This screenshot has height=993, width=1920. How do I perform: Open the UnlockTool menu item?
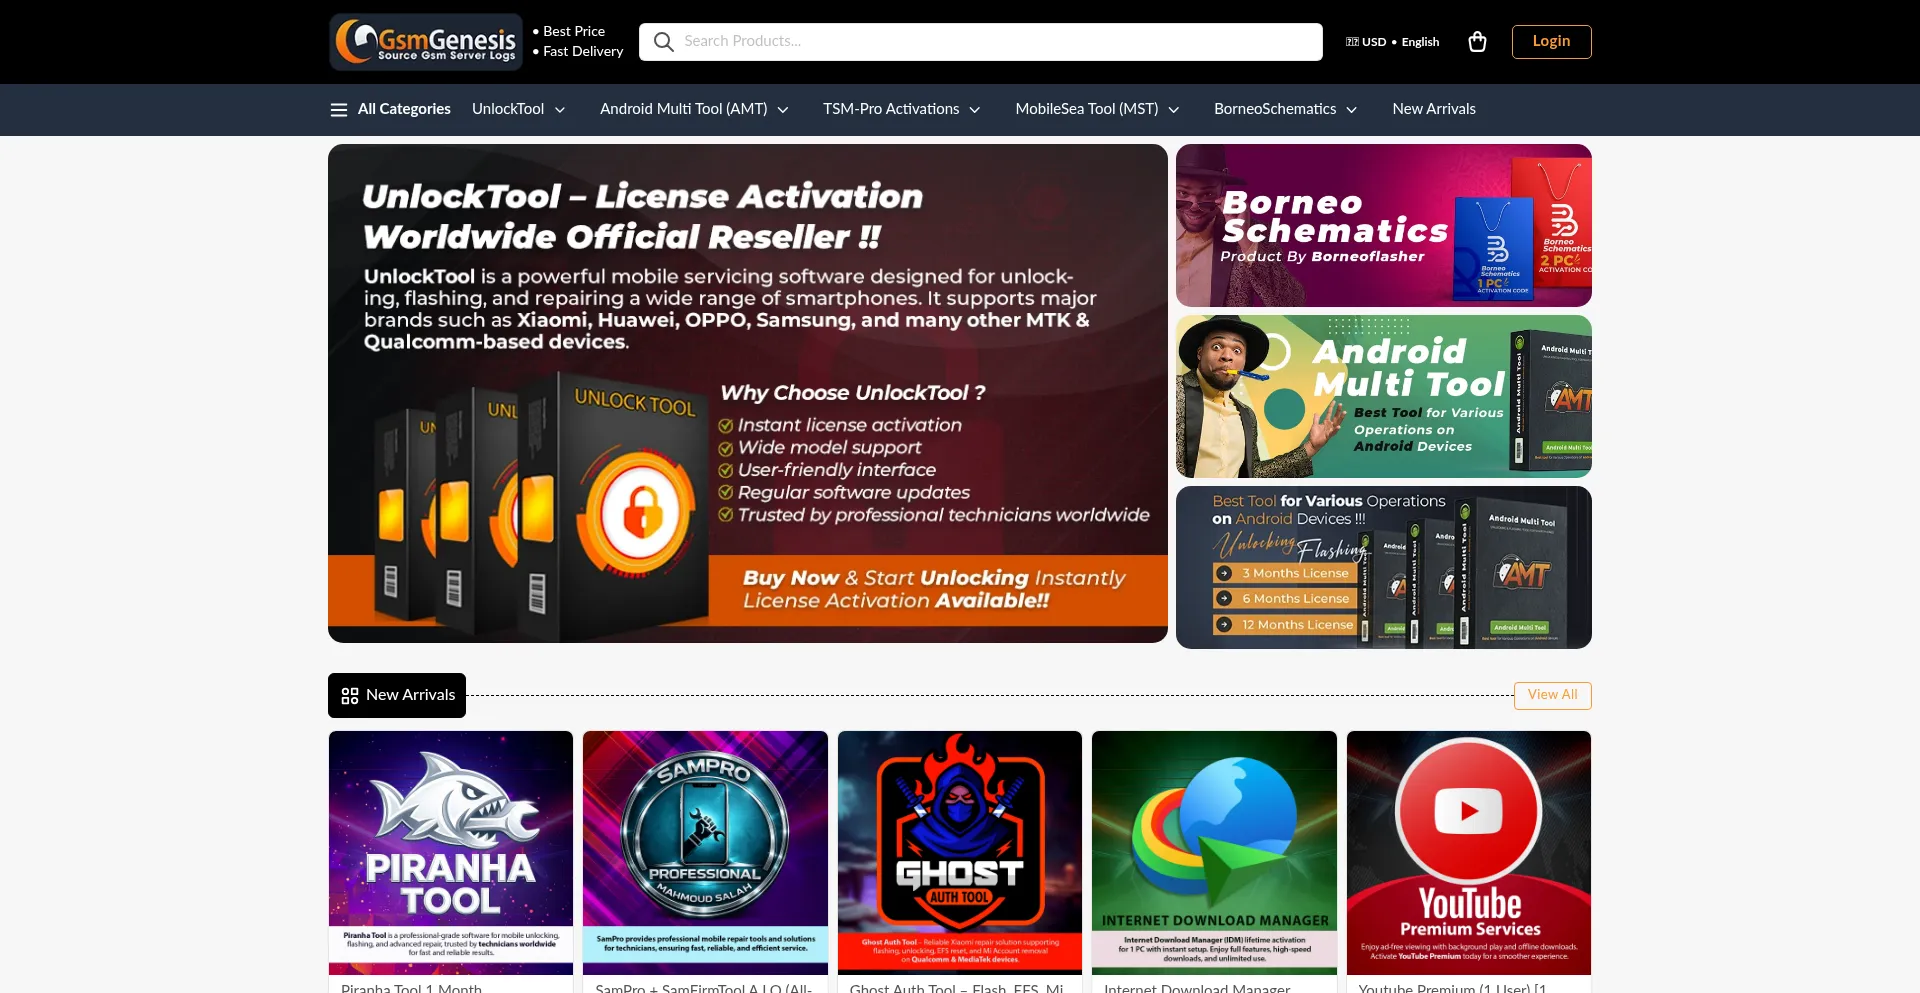tap(508, 109)
